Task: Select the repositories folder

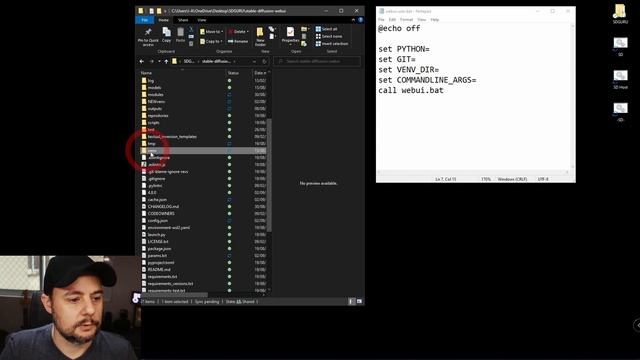Action: (x=158, y=116)
